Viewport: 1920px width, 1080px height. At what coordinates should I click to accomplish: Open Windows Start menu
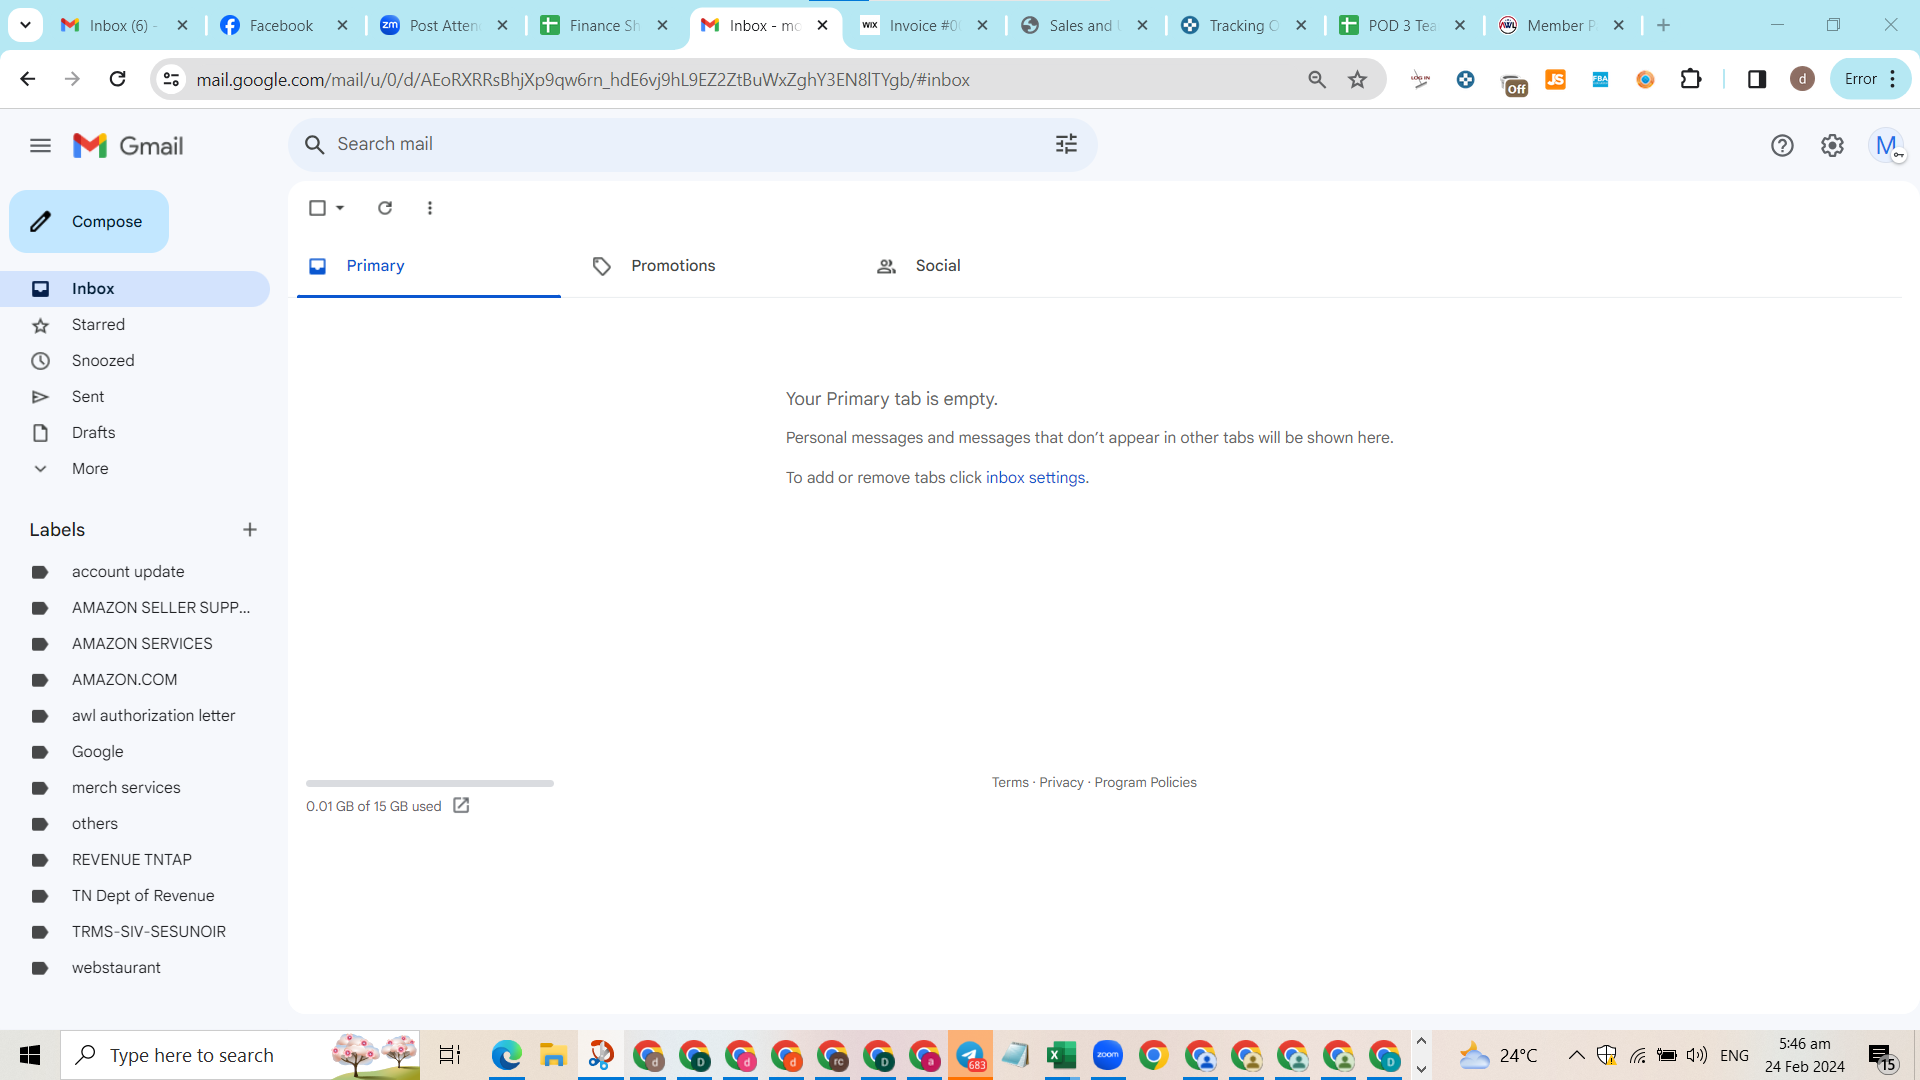(30, 1056)
